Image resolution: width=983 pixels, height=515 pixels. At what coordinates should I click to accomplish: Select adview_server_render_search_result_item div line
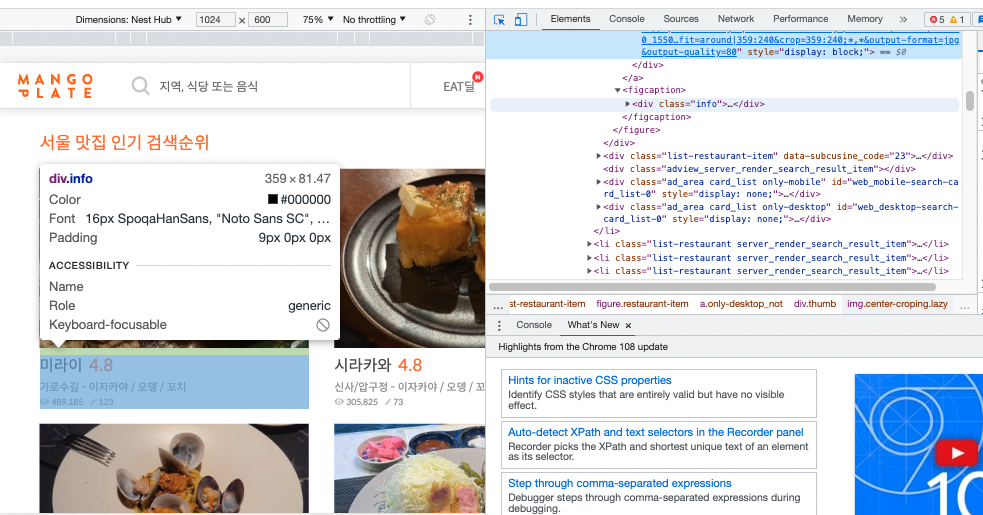coord(759,169)
